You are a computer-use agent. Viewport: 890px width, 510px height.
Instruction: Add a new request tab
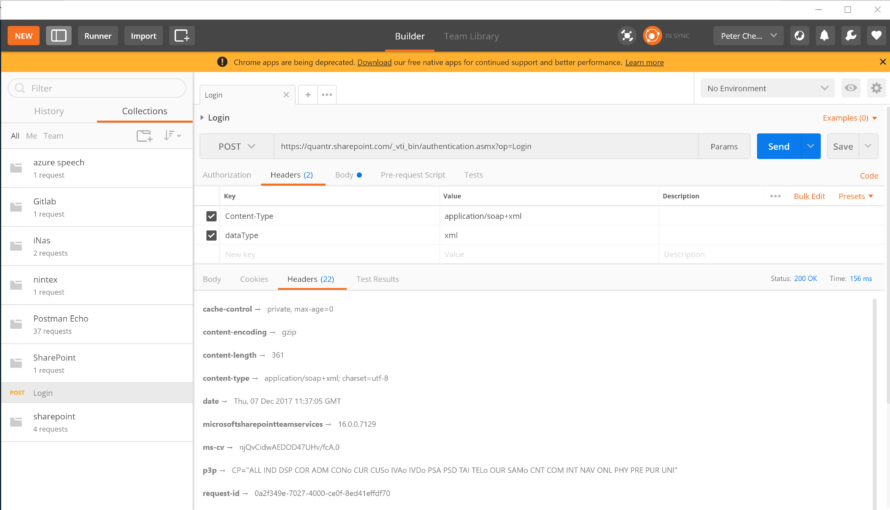pyautogui.click(x=308, y=95)
